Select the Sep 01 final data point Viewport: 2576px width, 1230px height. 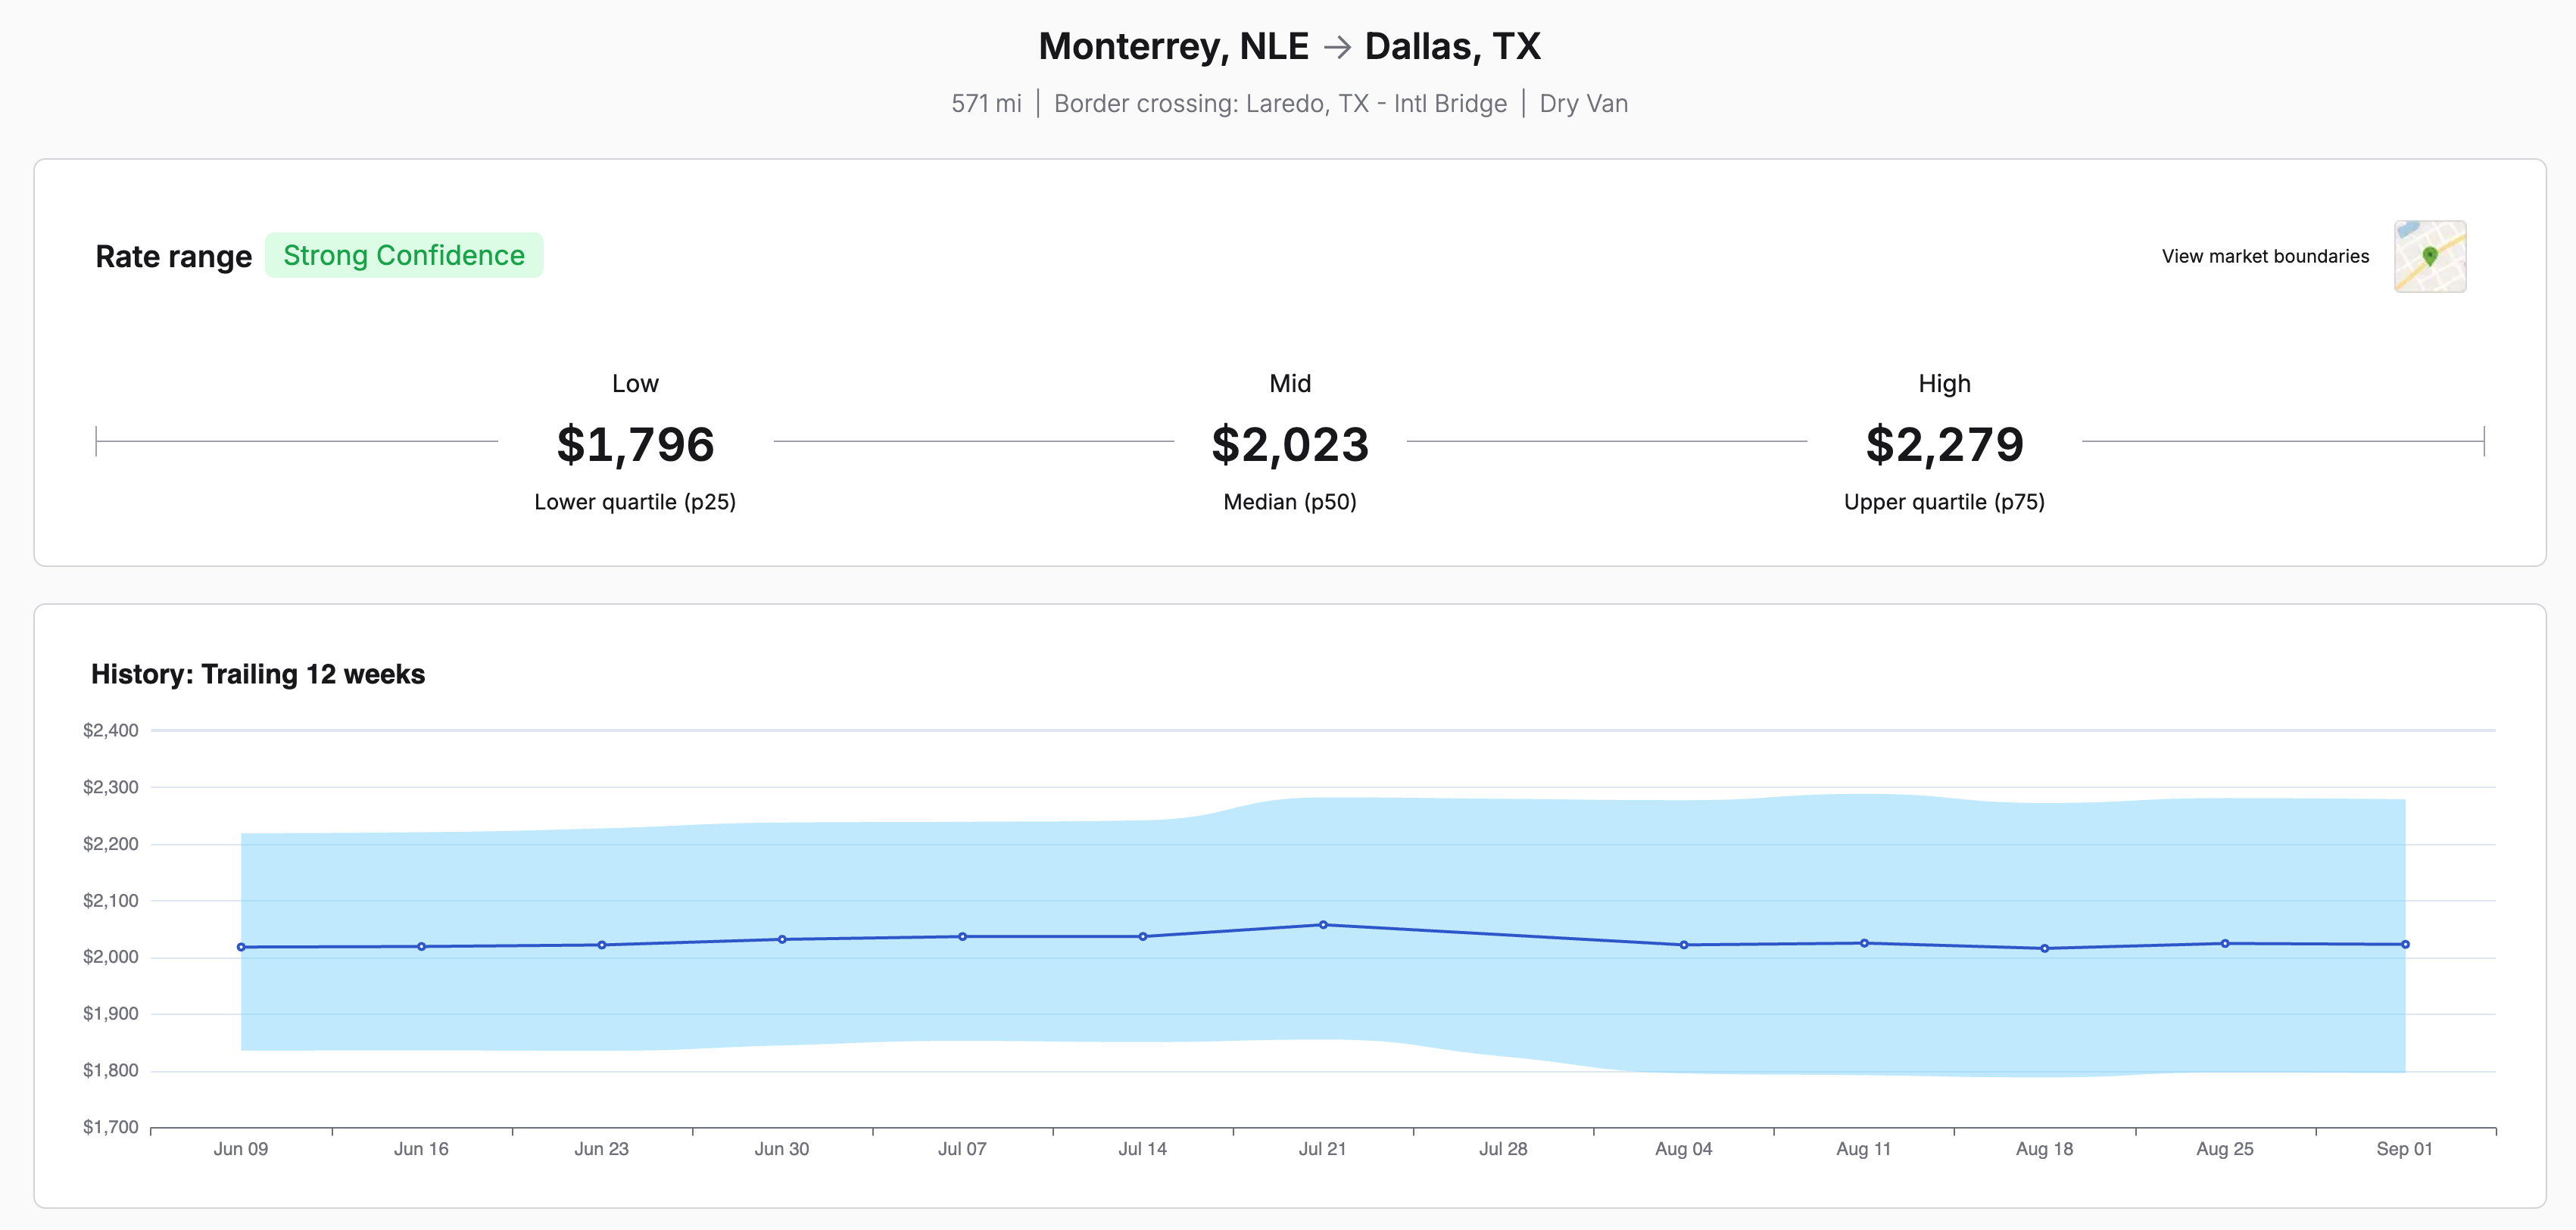point(2405,944)
